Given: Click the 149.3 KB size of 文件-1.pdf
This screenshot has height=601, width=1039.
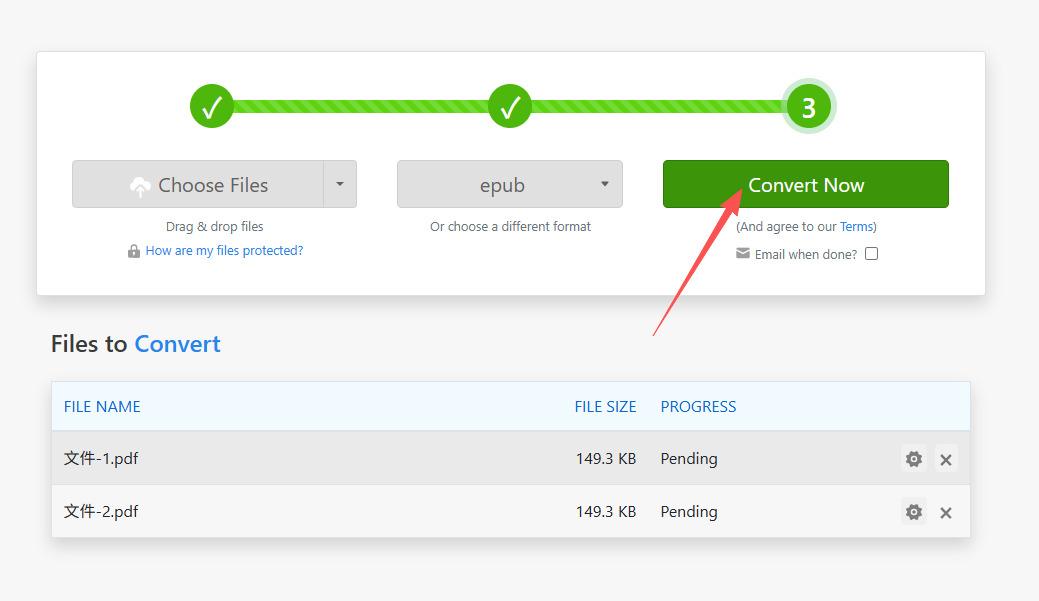Looking at the screenshot, I should coord(606,459).
